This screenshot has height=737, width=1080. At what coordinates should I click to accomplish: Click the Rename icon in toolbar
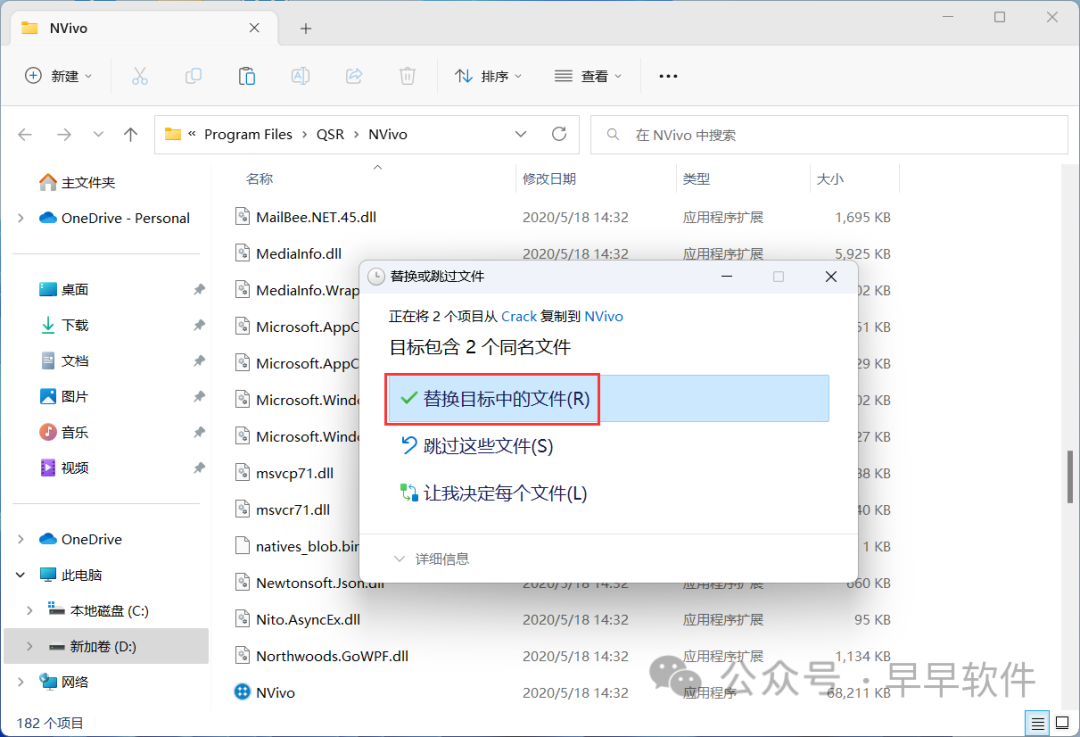pos(300,76)
